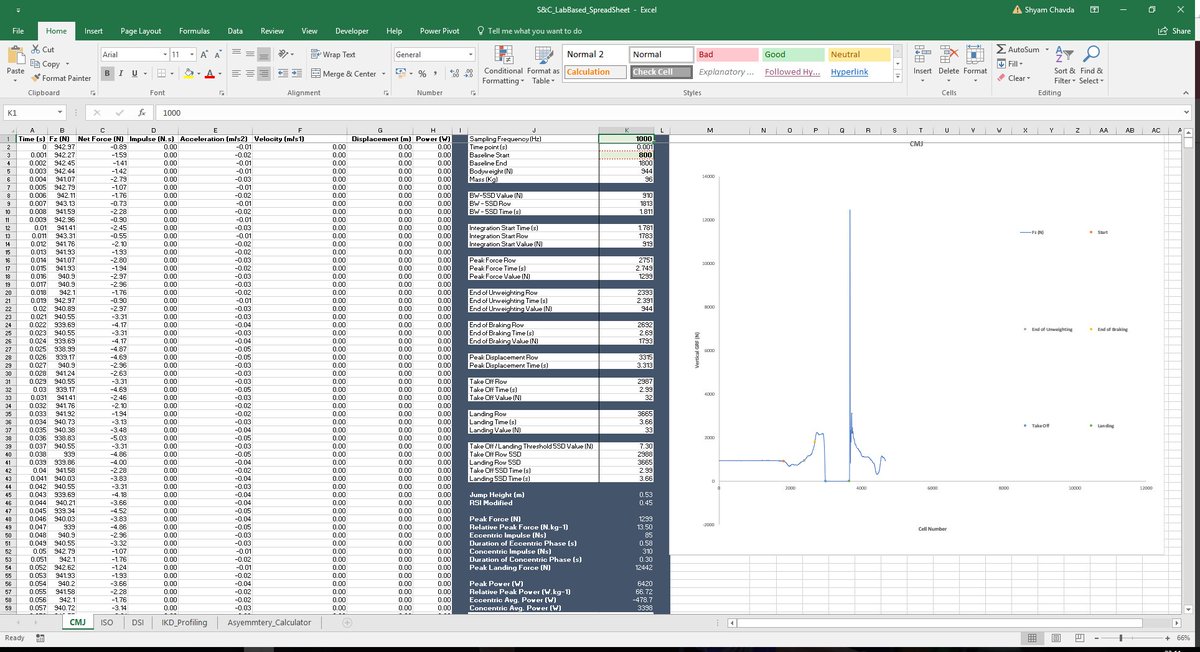This screenshot has height=652, width=1200.
Task: Toggle Italic formatting
Action: pos(122,74)
